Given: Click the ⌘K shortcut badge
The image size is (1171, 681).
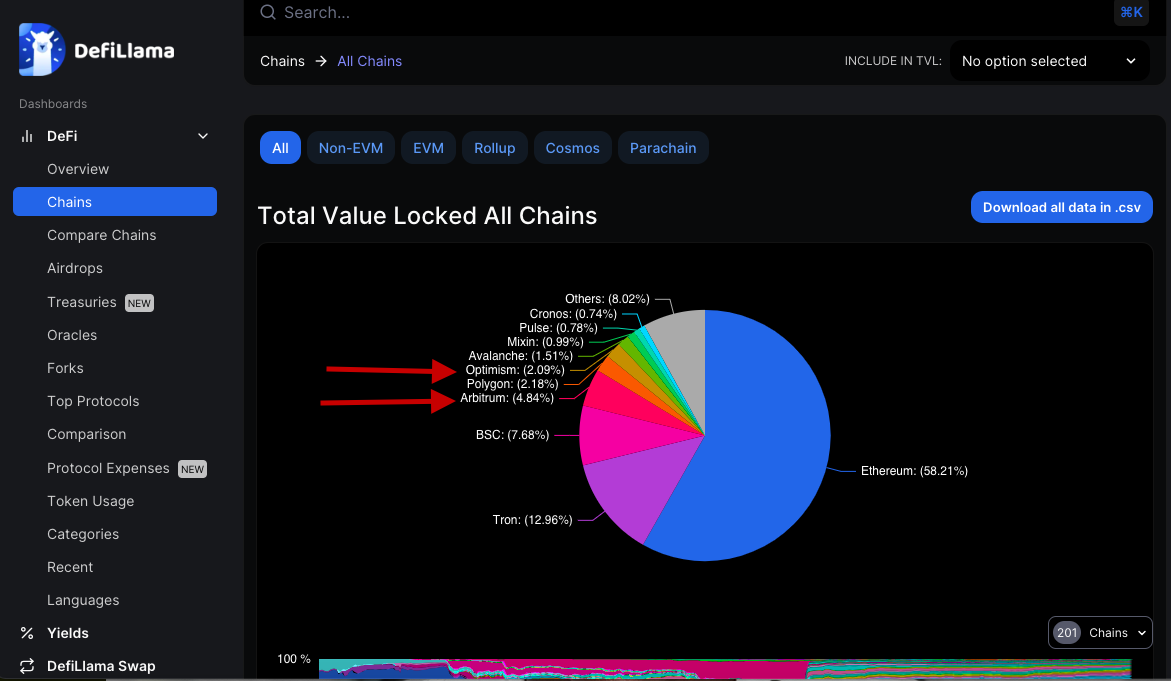Looking at the screenshot, I should (x=1131, y=12).
